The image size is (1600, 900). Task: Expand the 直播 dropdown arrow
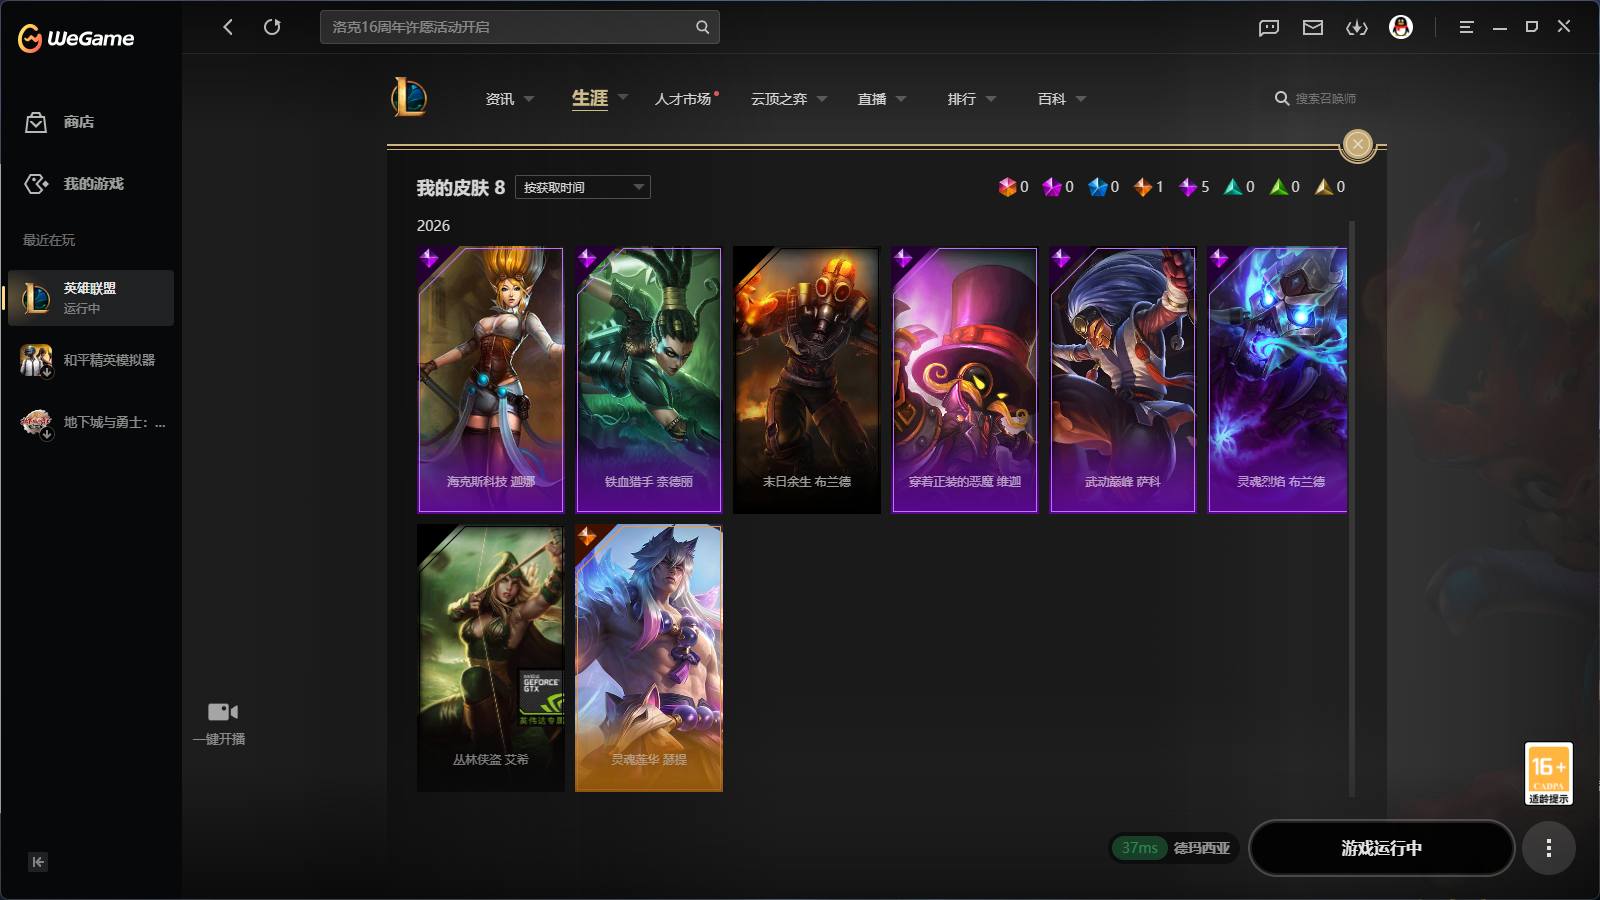901,99
